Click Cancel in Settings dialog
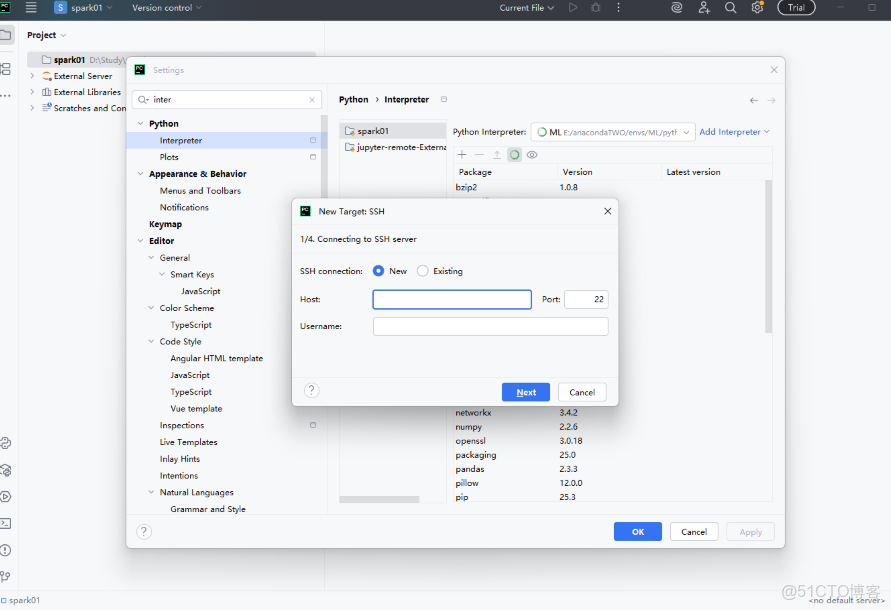891x610 pixels. point(694,532)
